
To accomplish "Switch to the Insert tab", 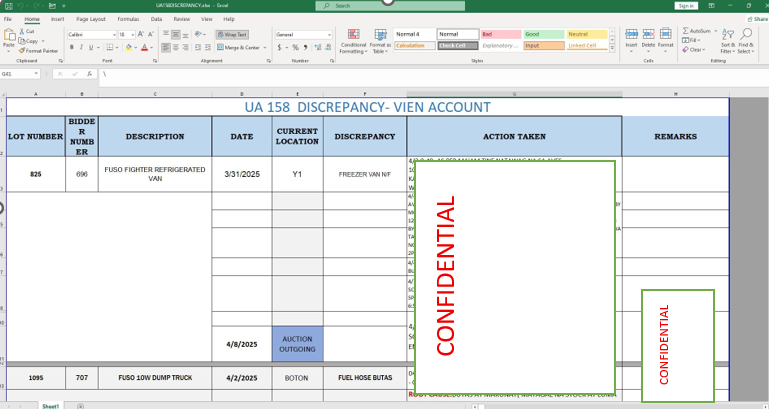I will tap(57, 19).
